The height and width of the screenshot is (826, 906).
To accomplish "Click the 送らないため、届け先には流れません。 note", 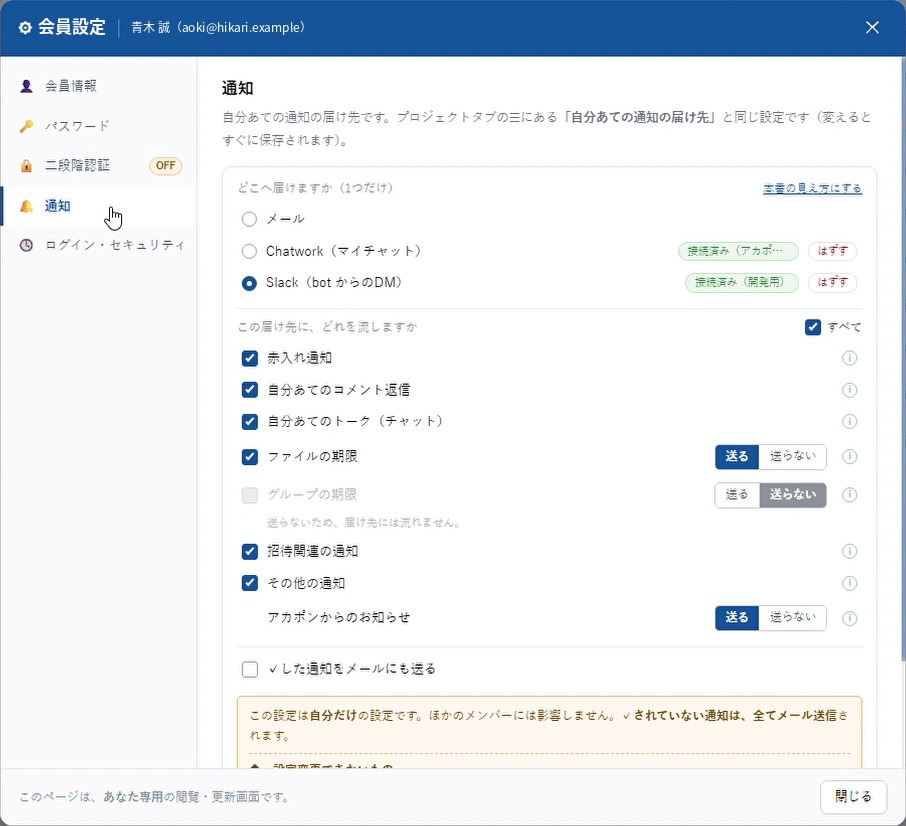I will 364,523.
